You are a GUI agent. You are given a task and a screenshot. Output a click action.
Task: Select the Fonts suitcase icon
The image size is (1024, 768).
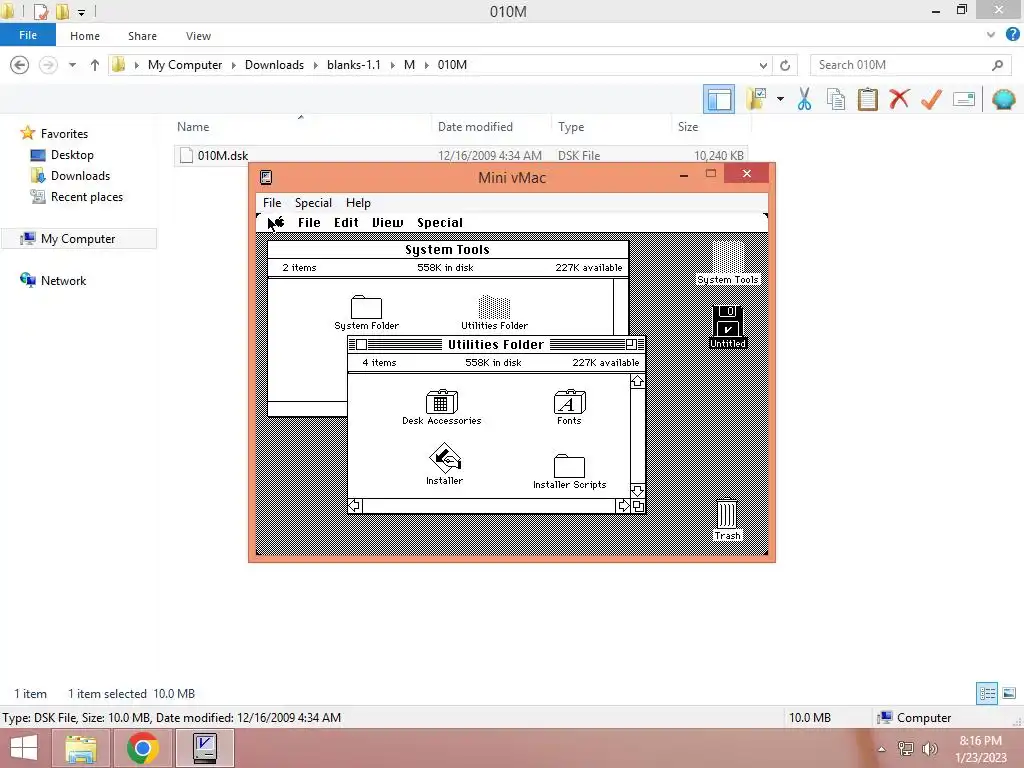pyautogui.click(x=569, y=401)
